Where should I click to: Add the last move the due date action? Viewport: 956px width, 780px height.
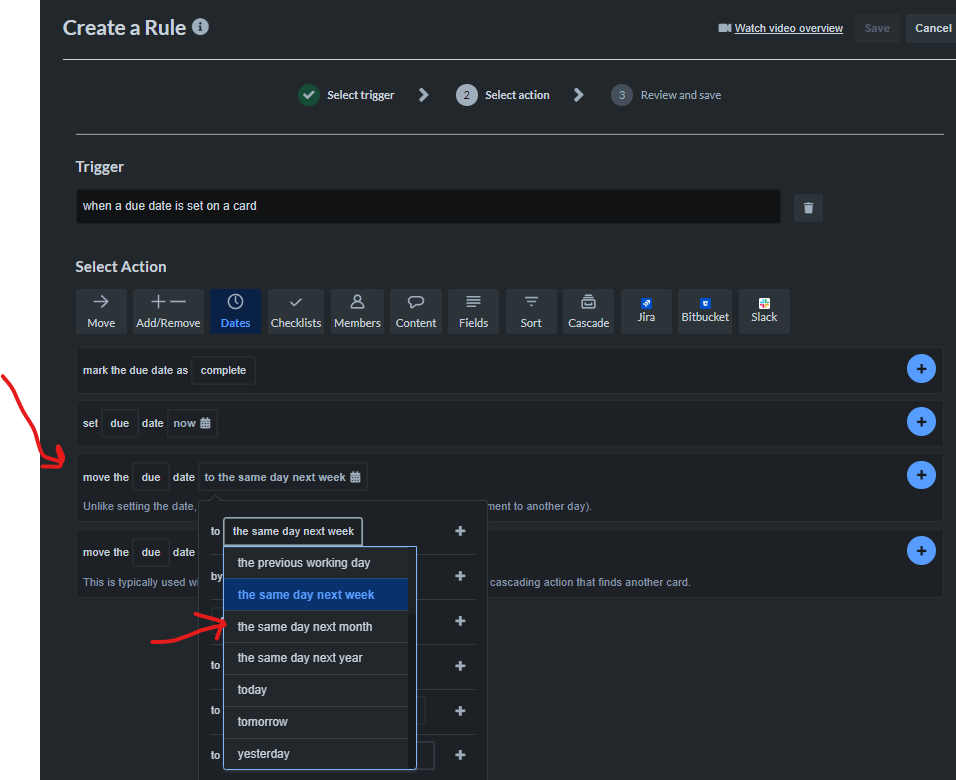click(x=921, y=551)
